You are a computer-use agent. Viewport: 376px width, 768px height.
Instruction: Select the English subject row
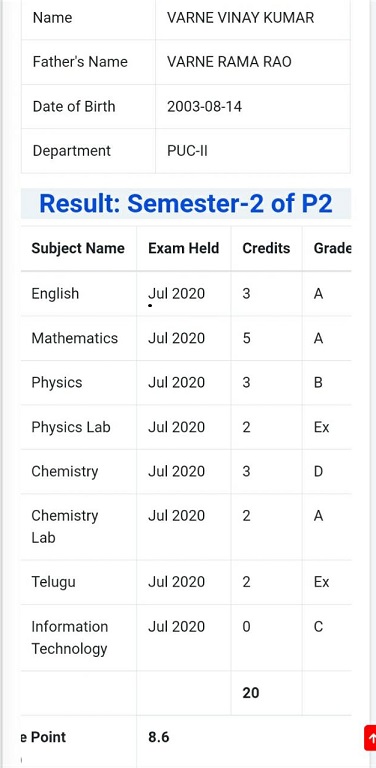[x=186, y=293]
